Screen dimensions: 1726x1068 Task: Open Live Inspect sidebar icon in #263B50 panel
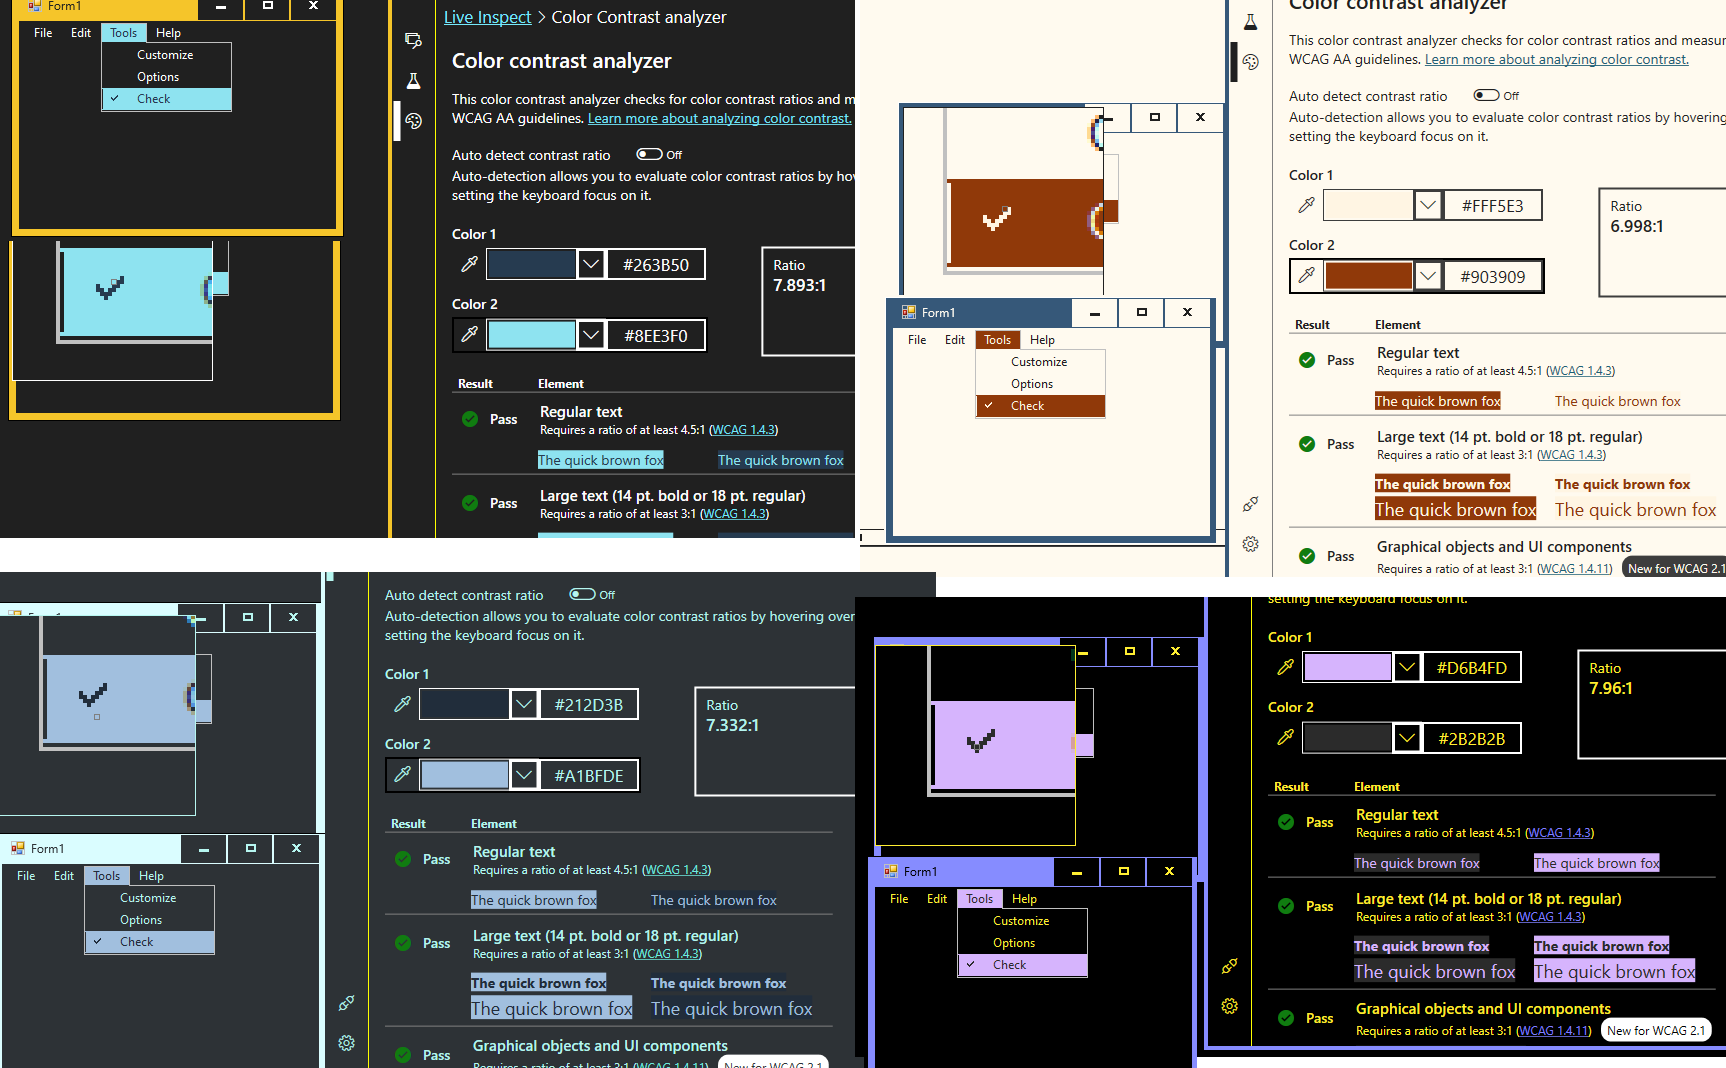tap(413, 40)
